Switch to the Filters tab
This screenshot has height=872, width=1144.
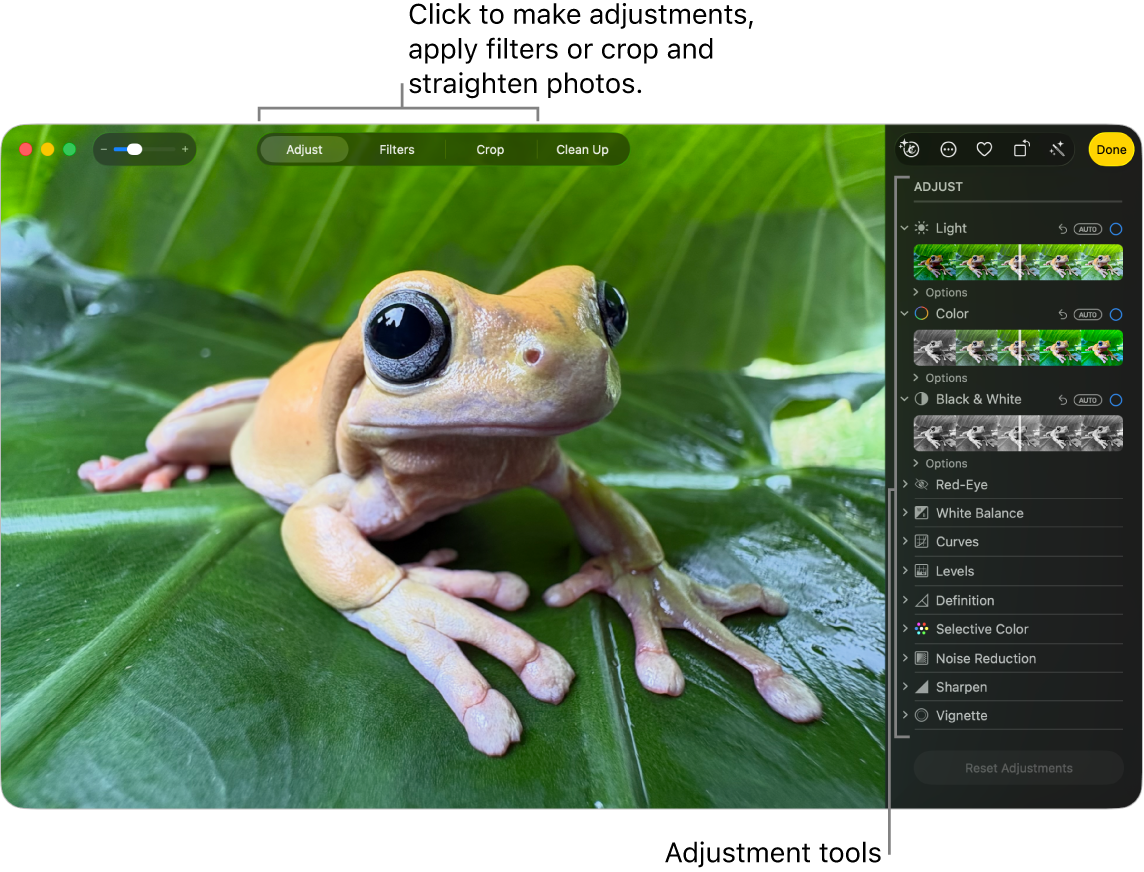point(396,149)
